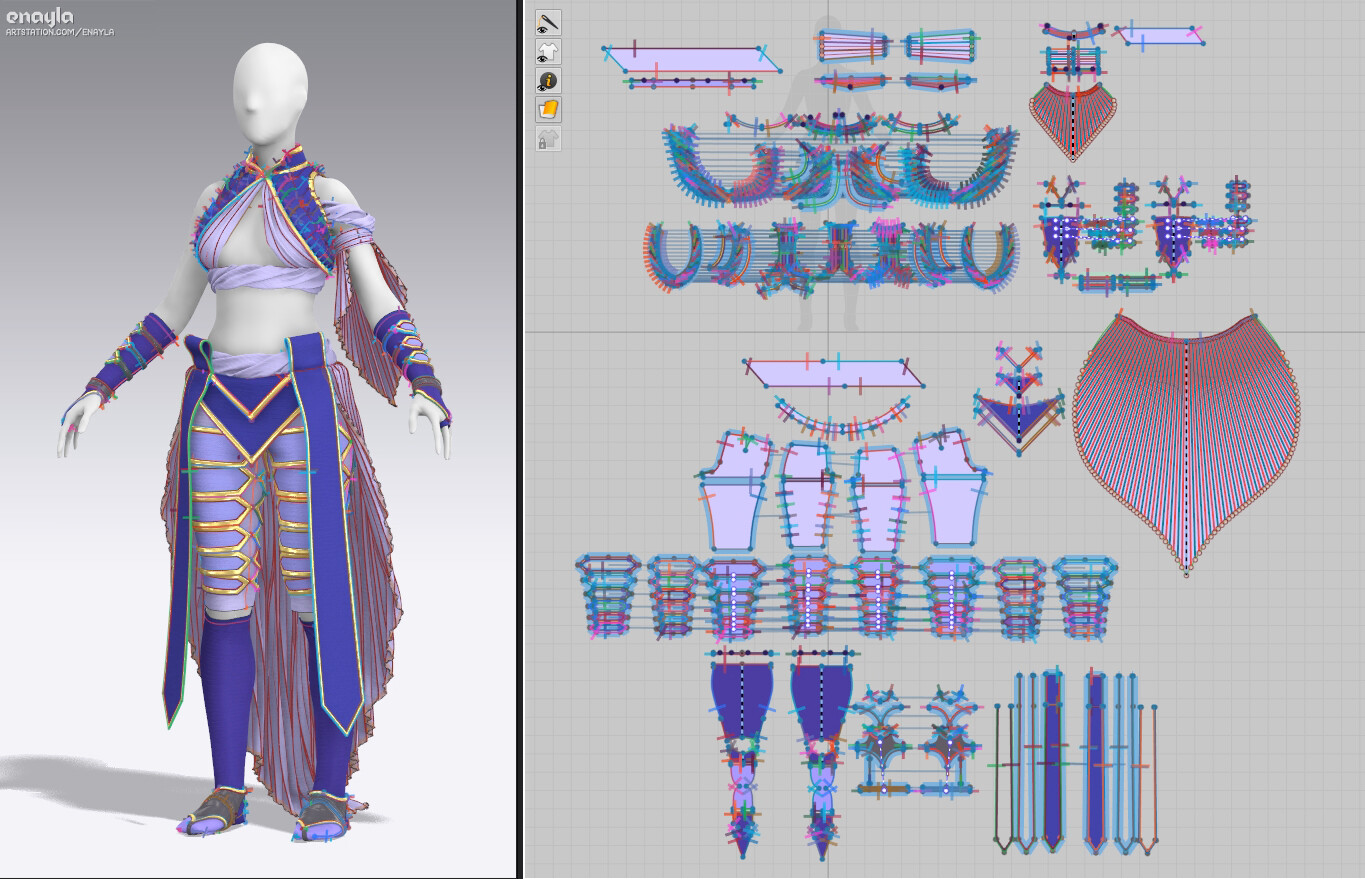Toggle the eye on the shirt display button

[x=542, y=57]
